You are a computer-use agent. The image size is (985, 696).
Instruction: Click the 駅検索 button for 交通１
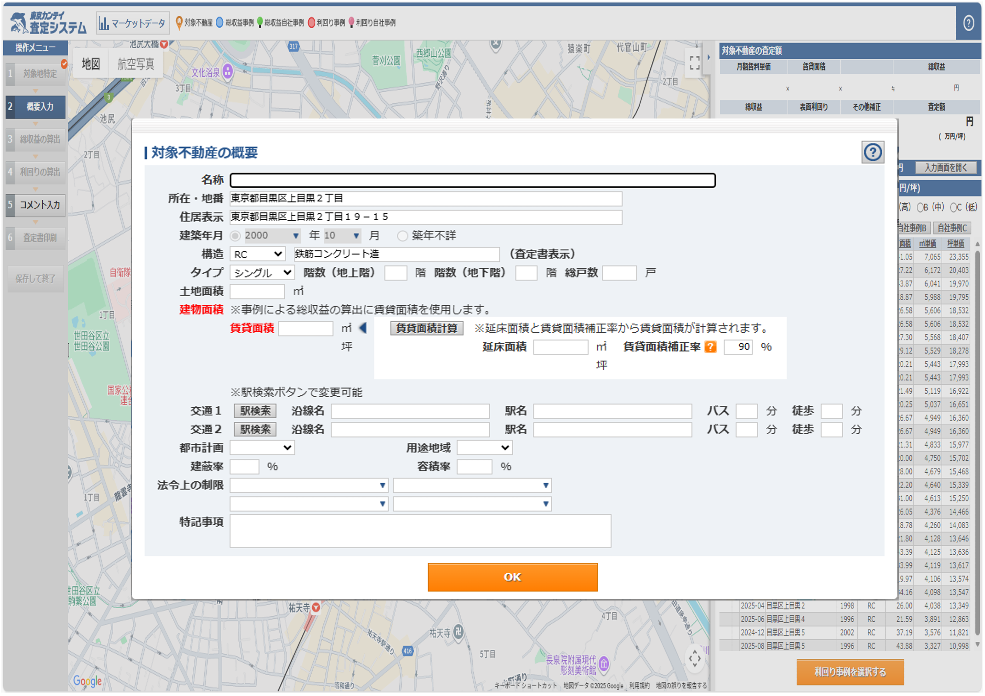pyautogui.click(x=254, y=411)
